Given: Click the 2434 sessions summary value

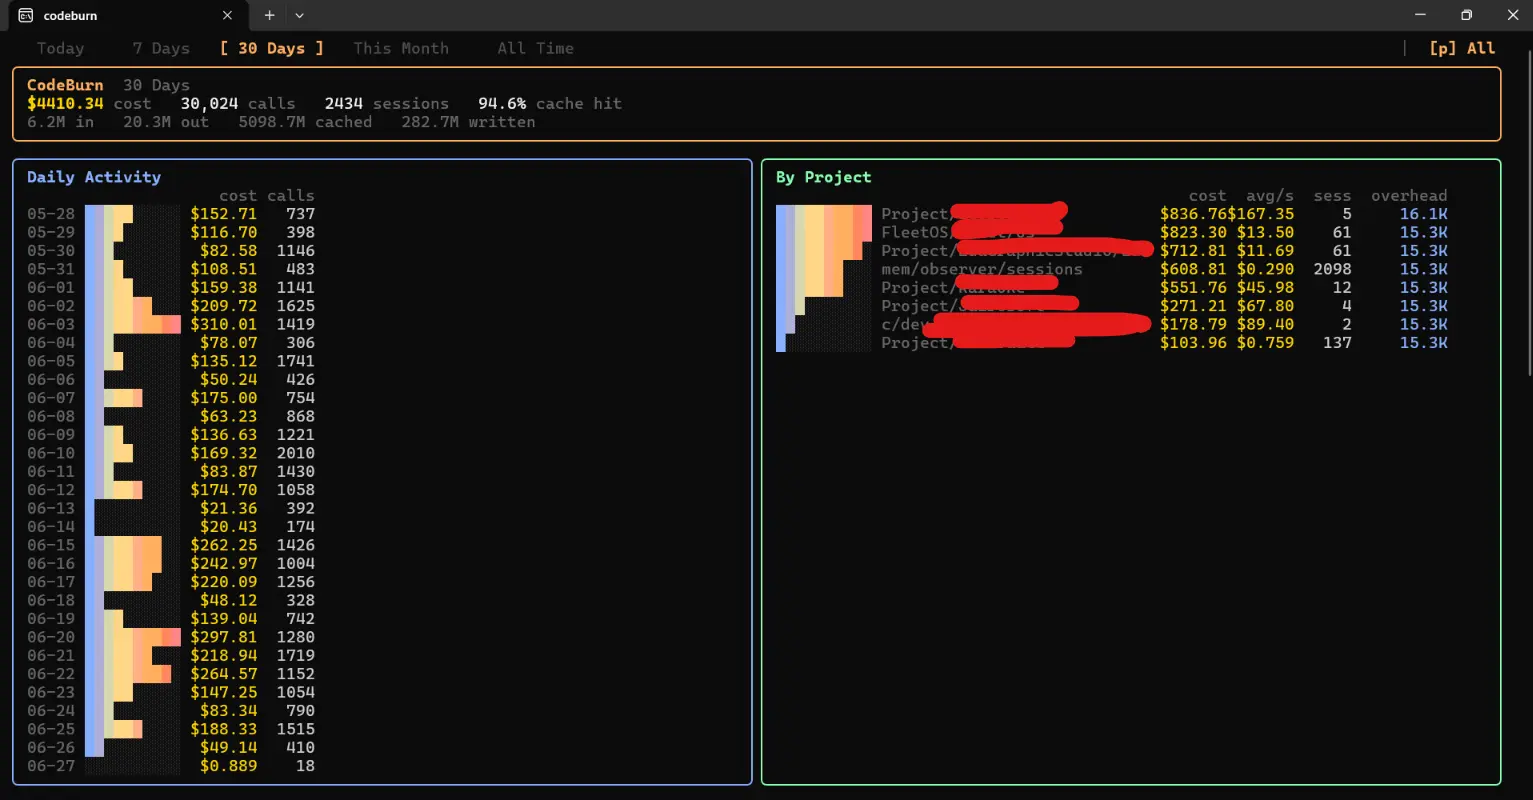Looking at the screenshot, I should point(344,104).
